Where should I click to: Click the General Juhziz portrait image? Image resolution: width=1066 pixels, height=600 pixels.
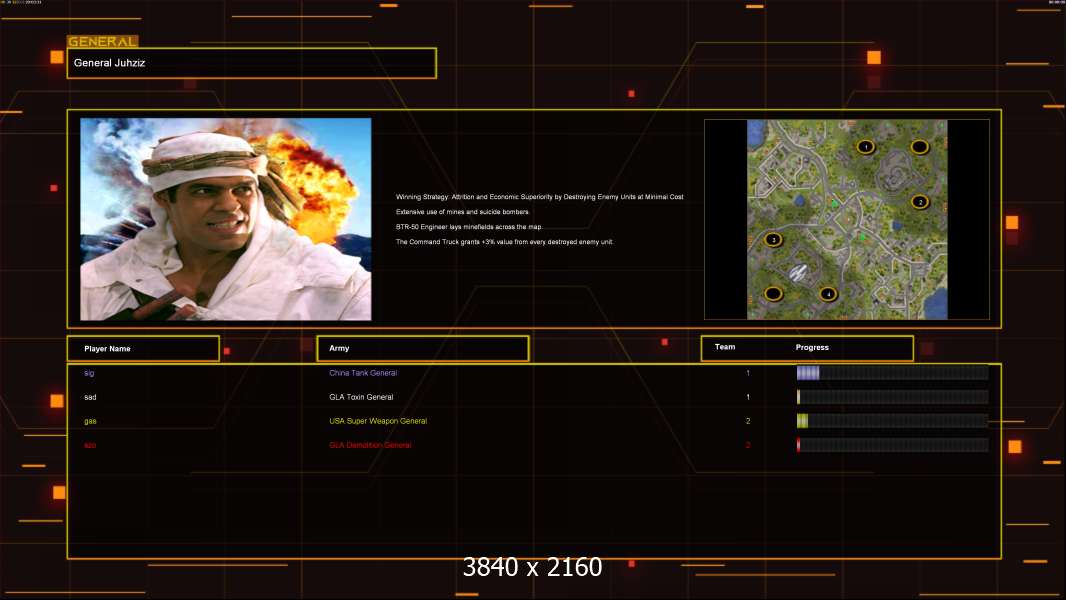click(x=225, y=219)
